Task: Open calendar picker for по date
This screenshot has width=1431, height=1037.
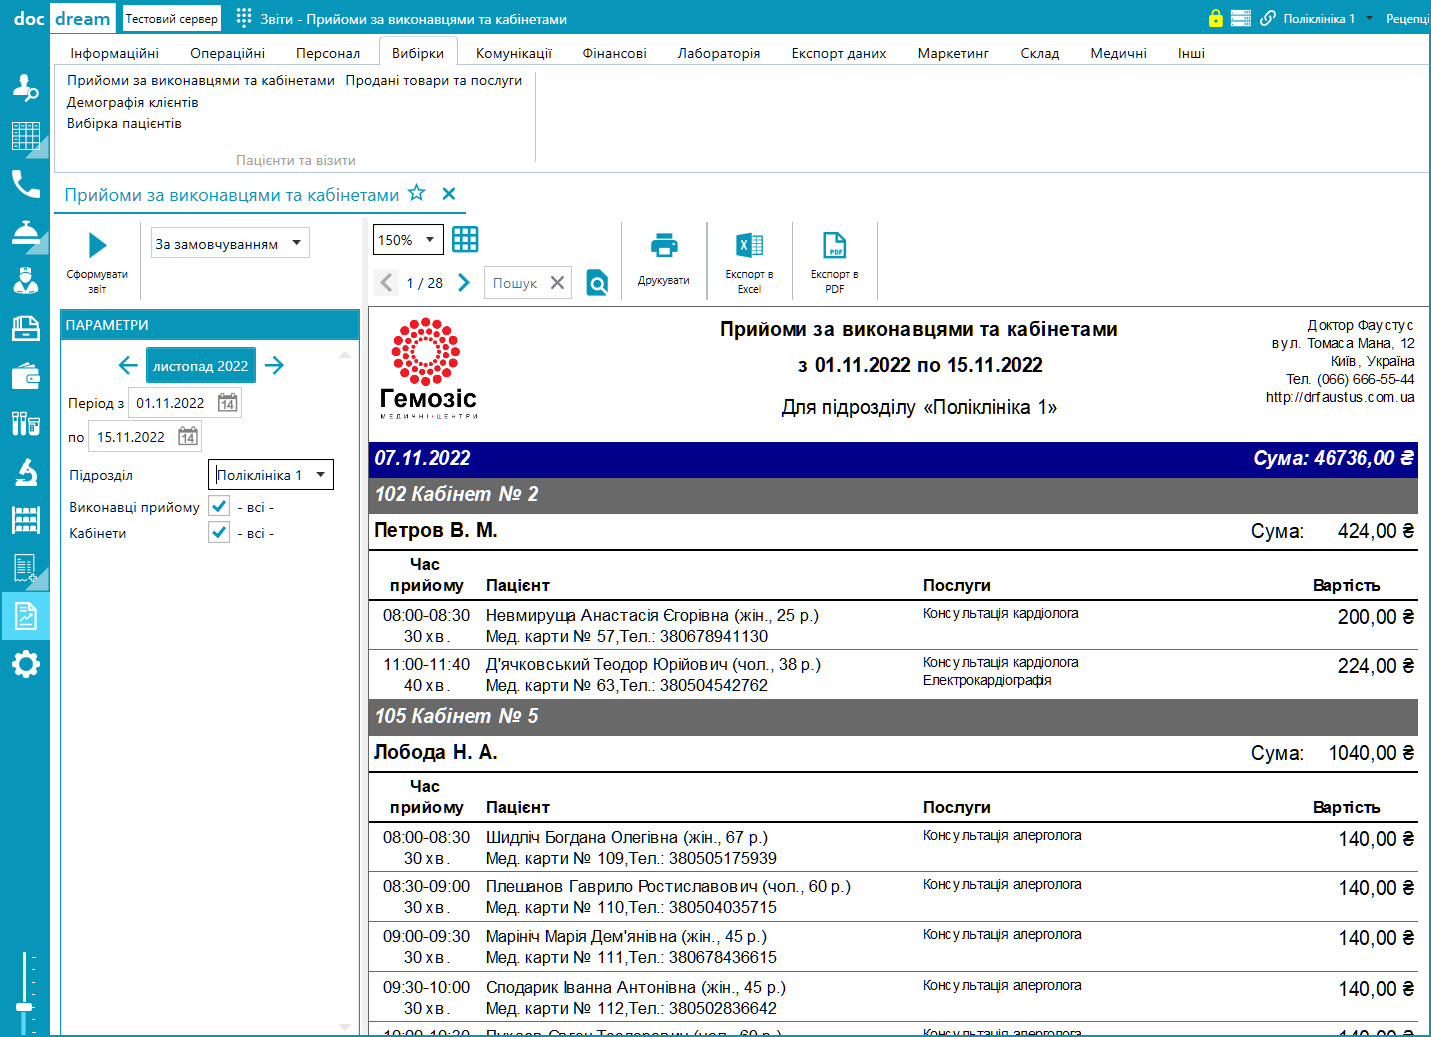Action: pos(188,437)
